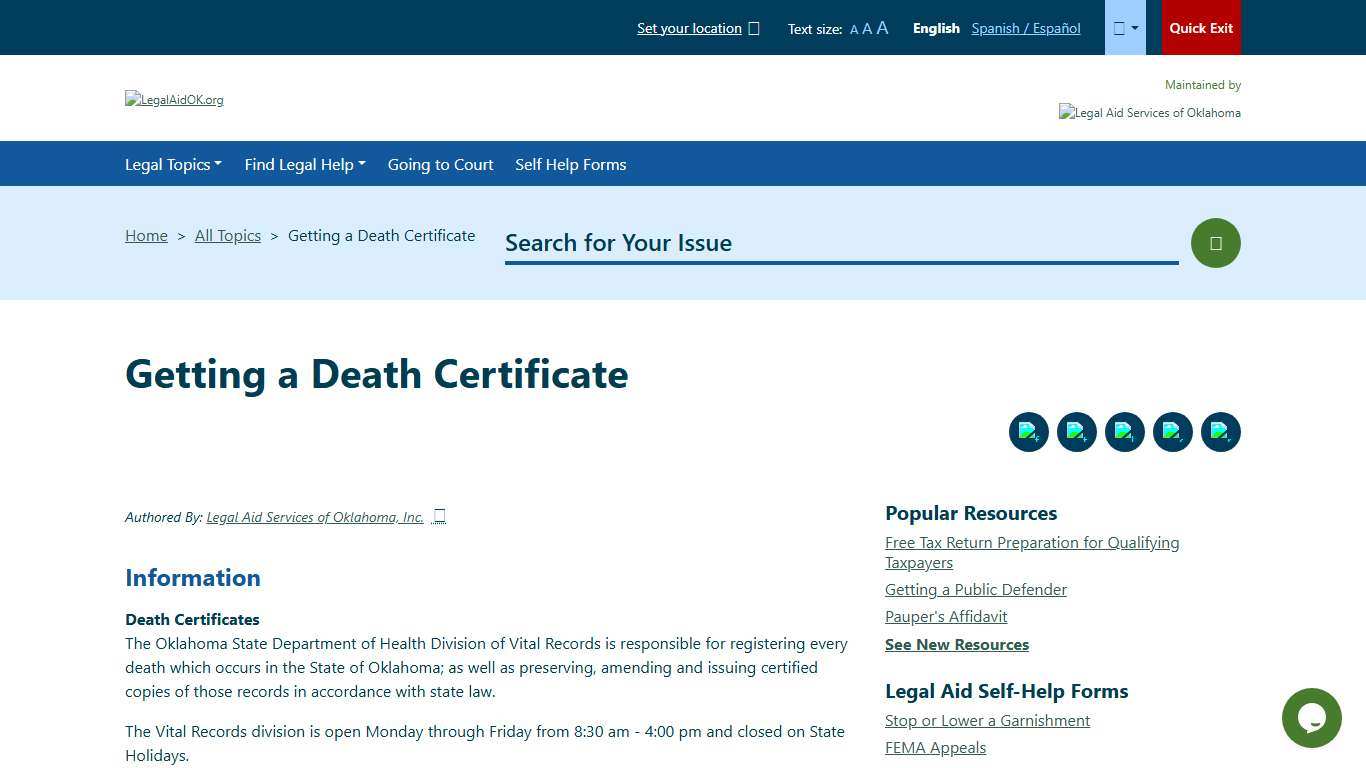The image size is (1366, 768).
Task: Click the icon beside Set your location
Action: coord(753,28)
